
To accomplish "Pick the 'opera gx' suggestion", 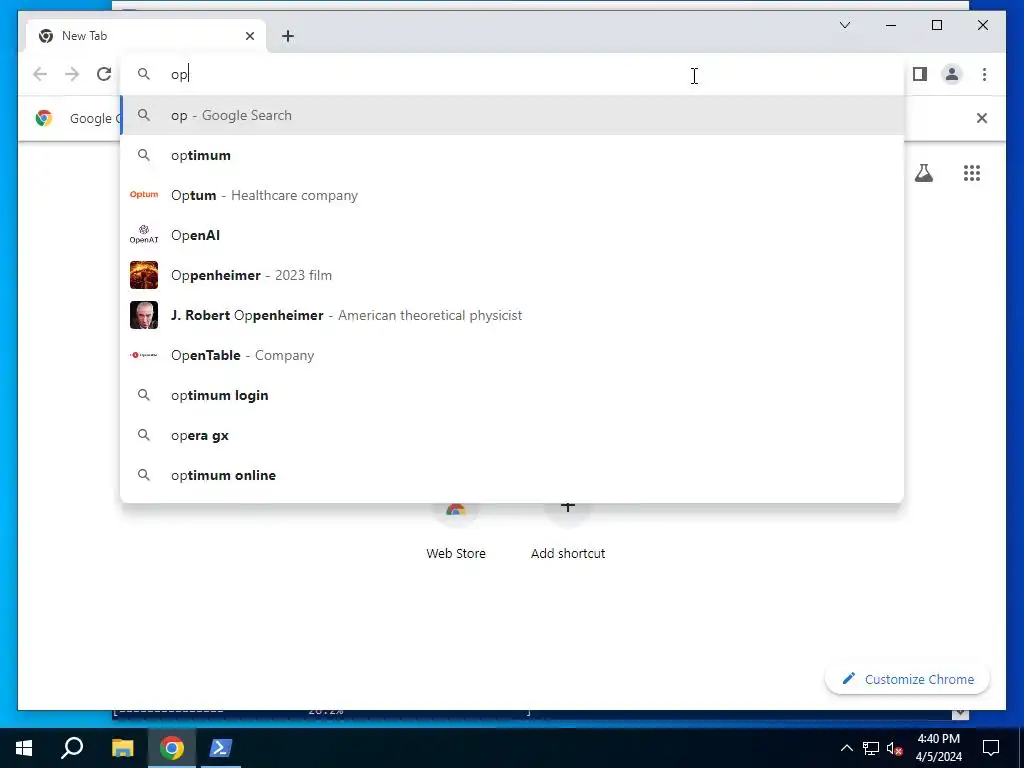I will tap(512, 435).
